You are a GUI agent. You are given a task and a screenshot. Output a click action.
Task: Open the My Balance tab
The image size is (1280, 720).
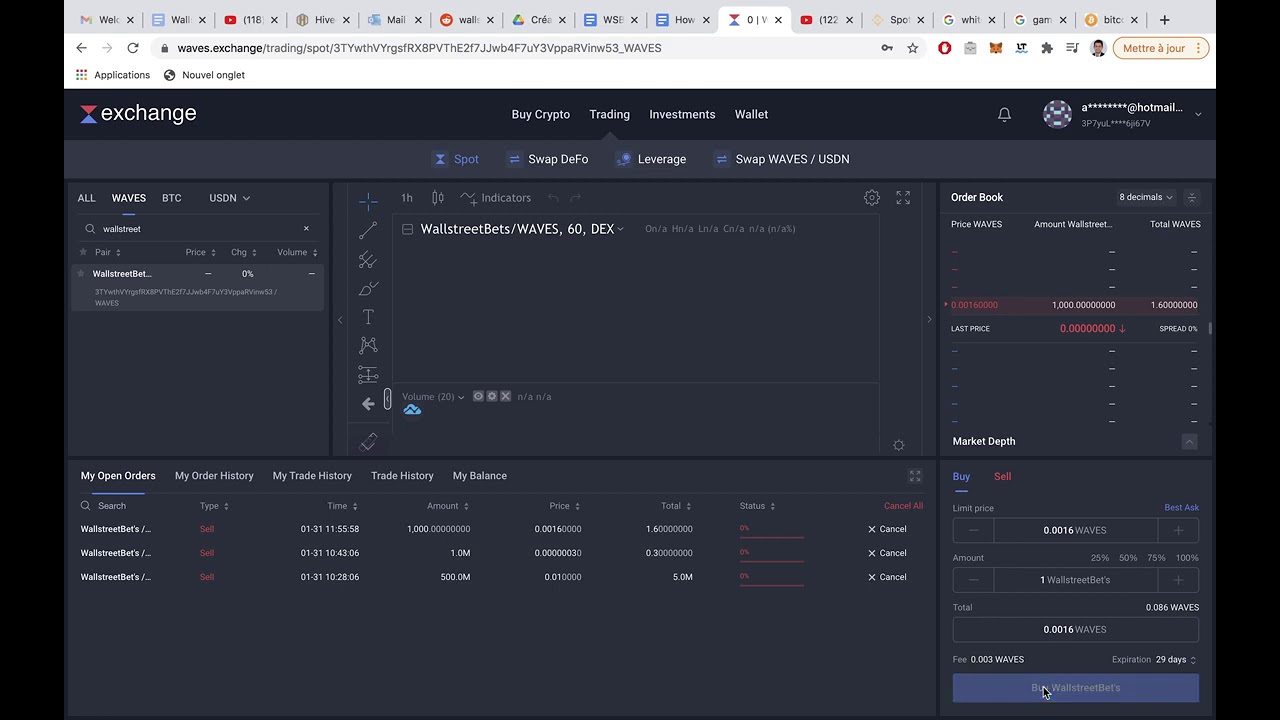(480, 476)
